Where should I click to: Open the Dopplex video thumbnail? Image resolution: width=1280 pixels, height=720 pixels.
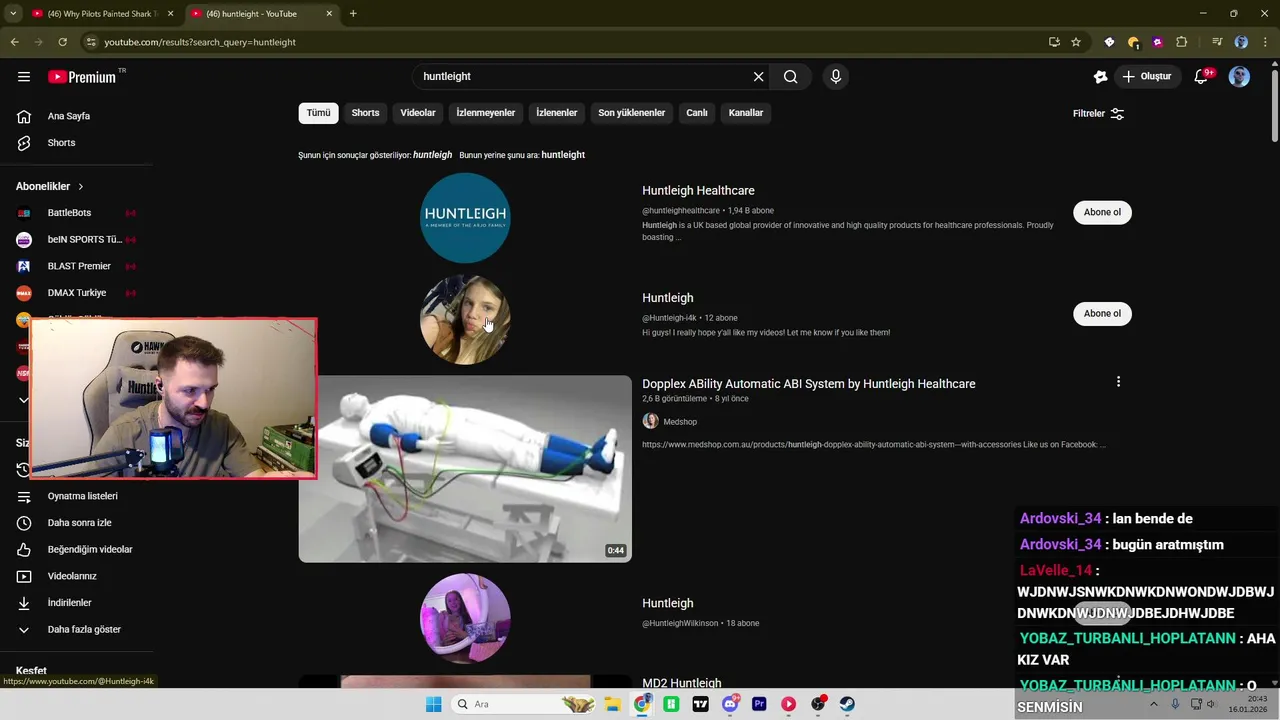(x=465, y=469)
